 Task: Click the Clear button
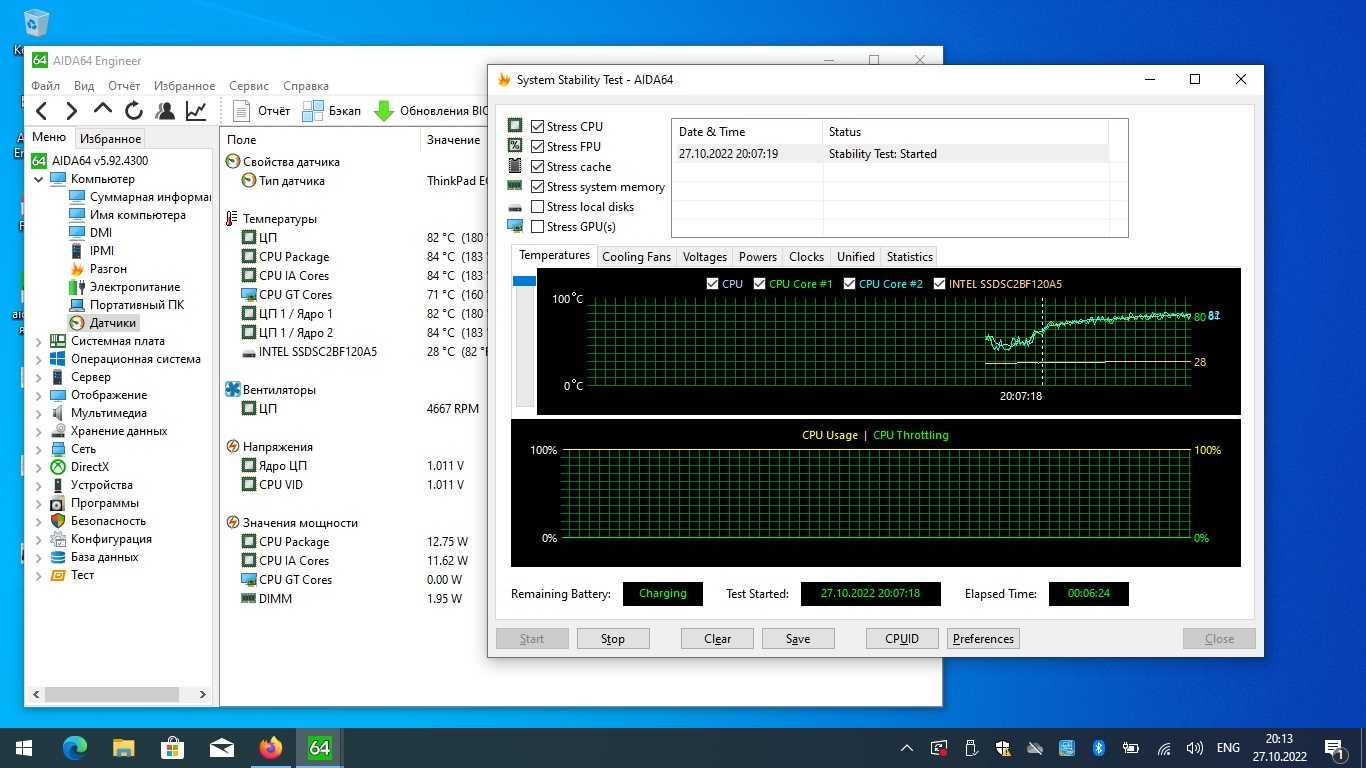click(717, 639)
